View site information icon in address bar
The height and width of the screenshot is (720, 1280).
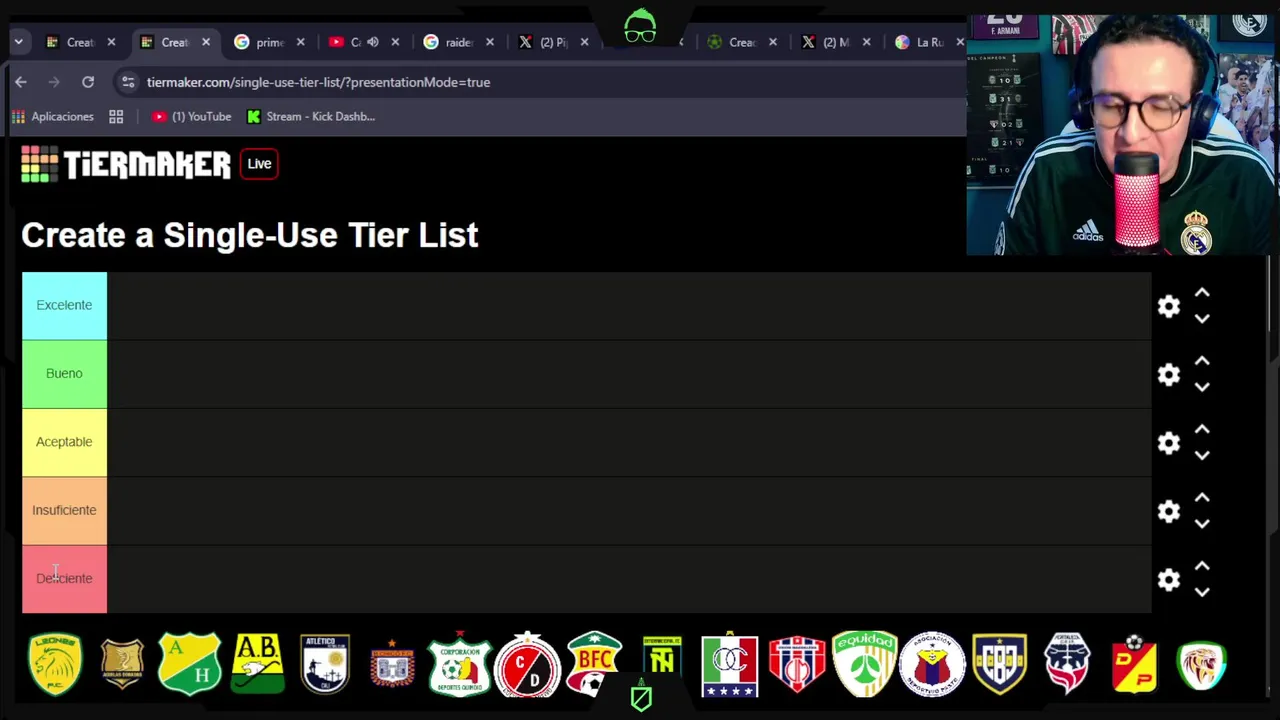(128, 82)
